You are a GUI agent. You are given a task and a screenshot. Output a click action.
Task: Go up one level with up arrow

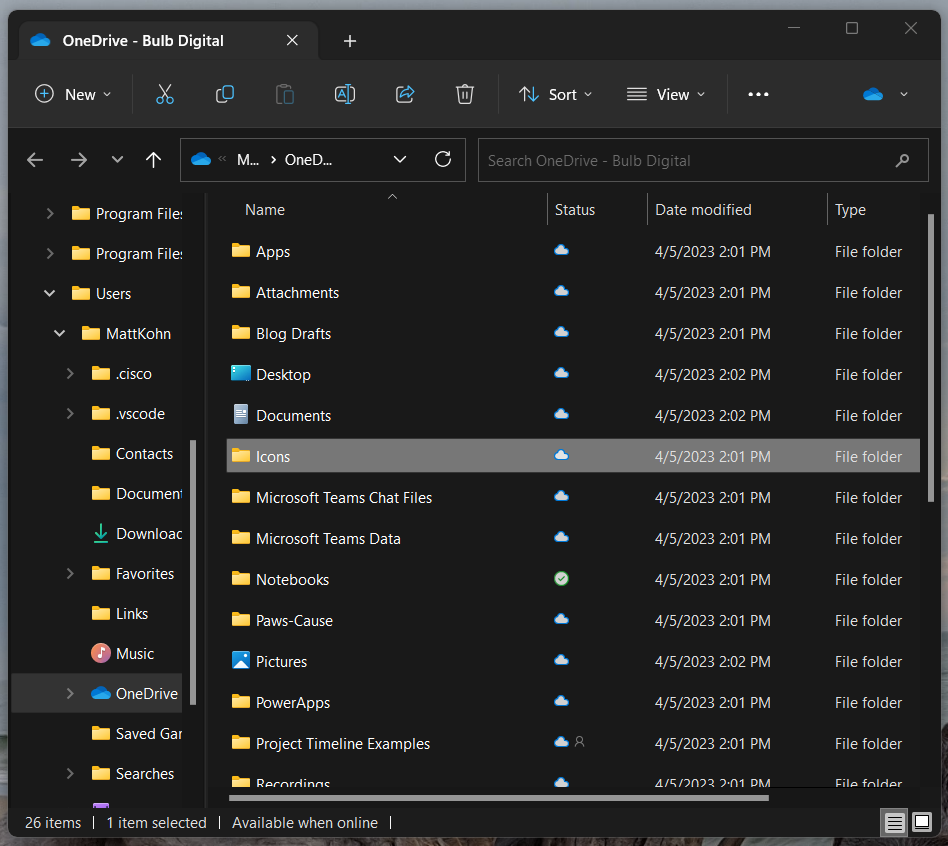tap(154, 160)
